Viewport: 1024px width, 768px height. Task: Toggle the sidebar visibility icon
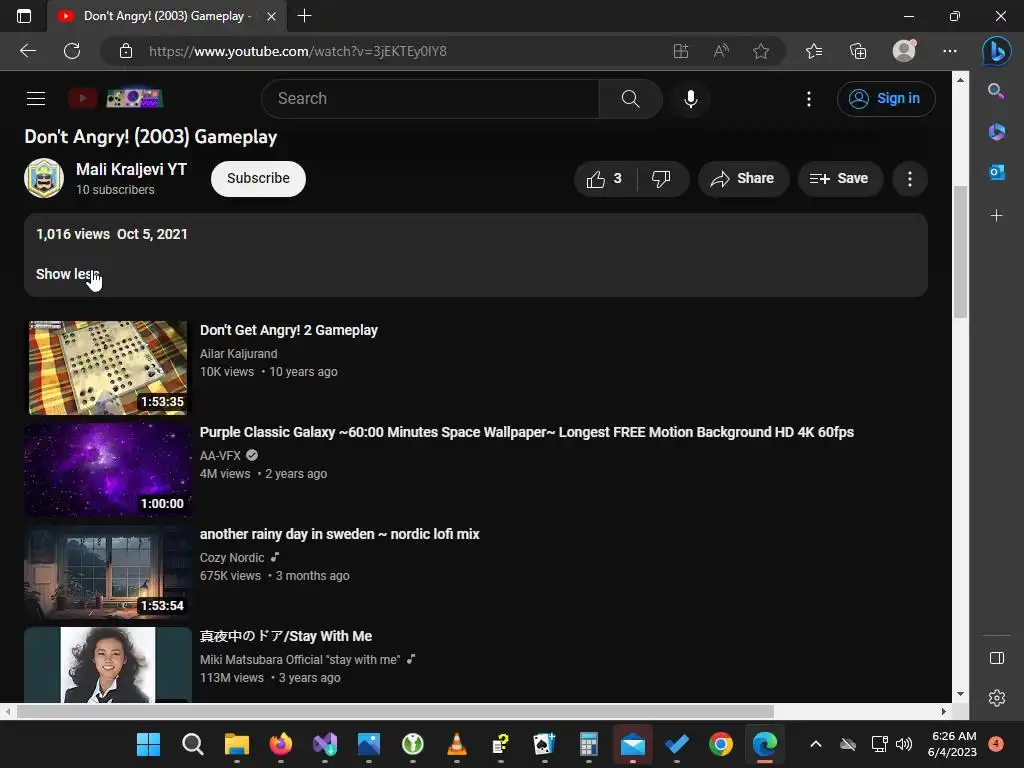(x=997, y=658)
